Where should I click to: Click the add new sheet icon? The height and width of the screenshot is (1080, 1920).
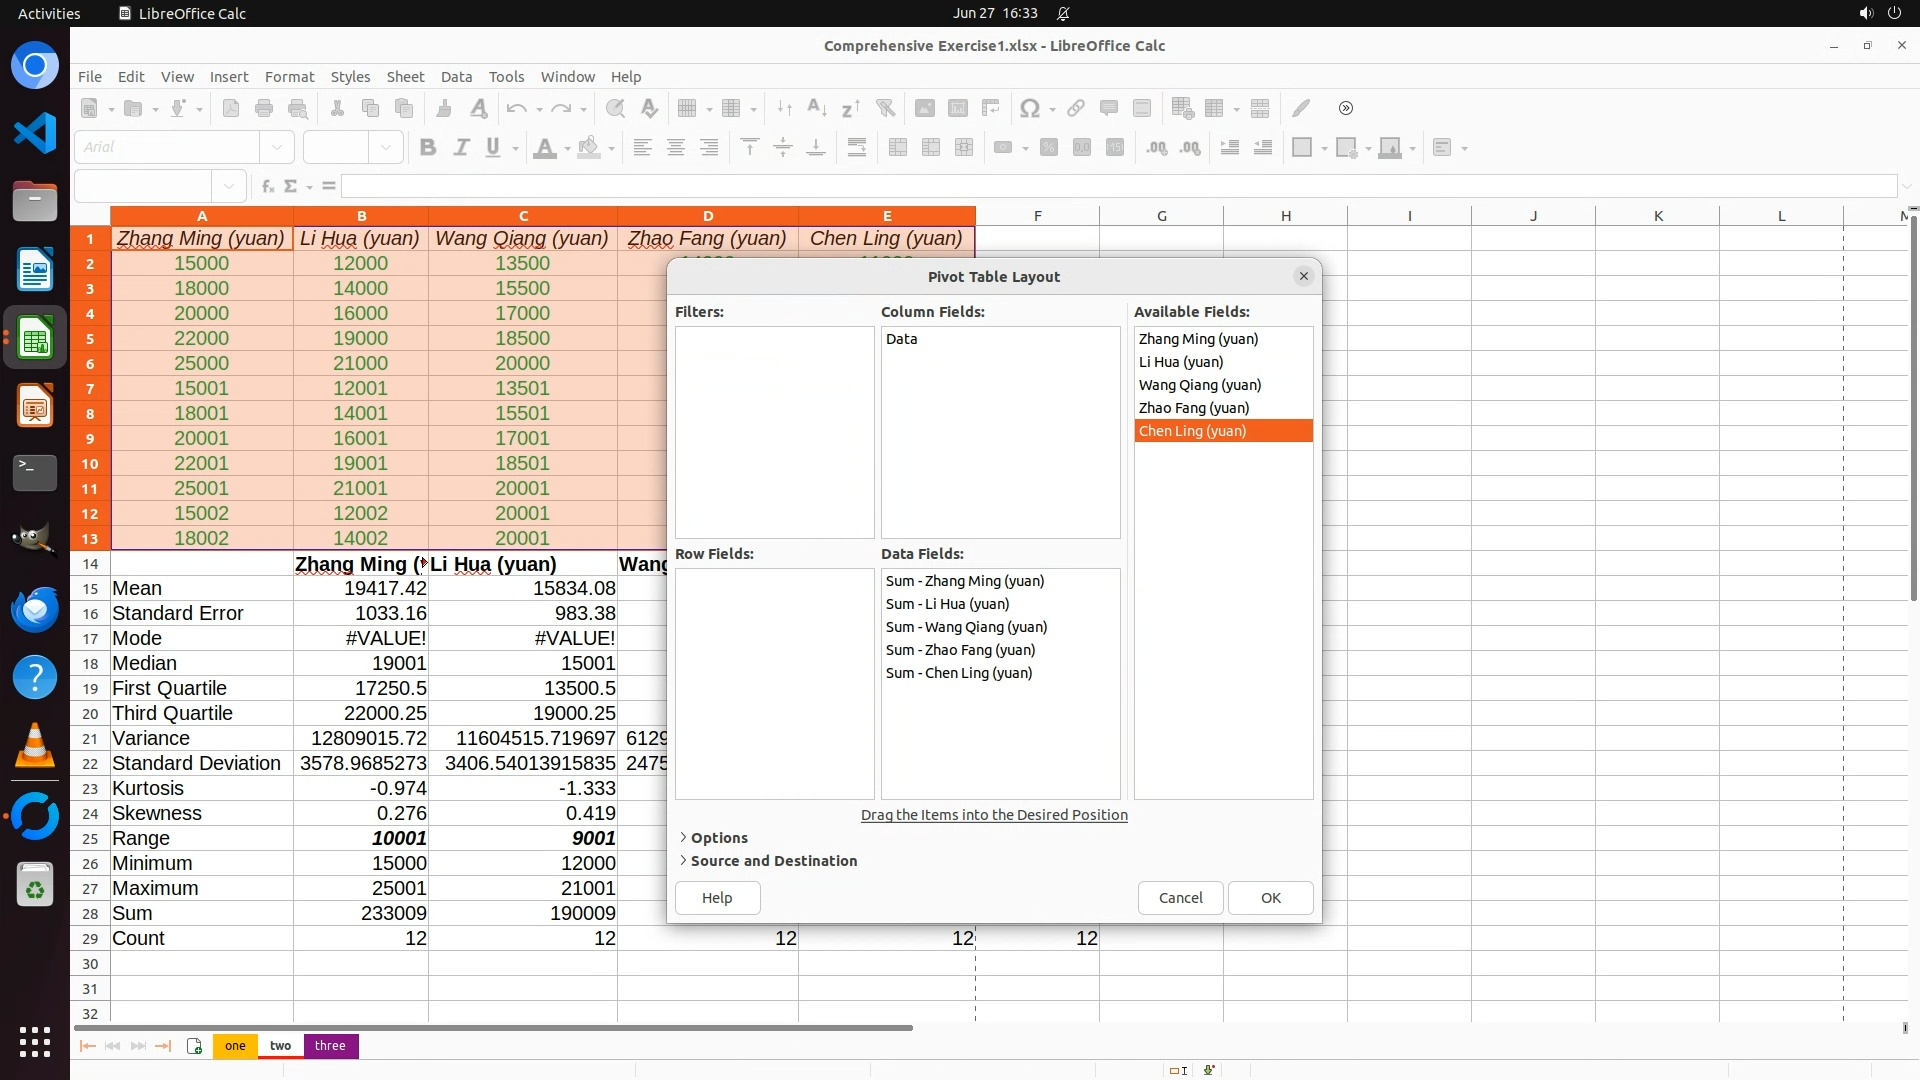click(194, 1046)
